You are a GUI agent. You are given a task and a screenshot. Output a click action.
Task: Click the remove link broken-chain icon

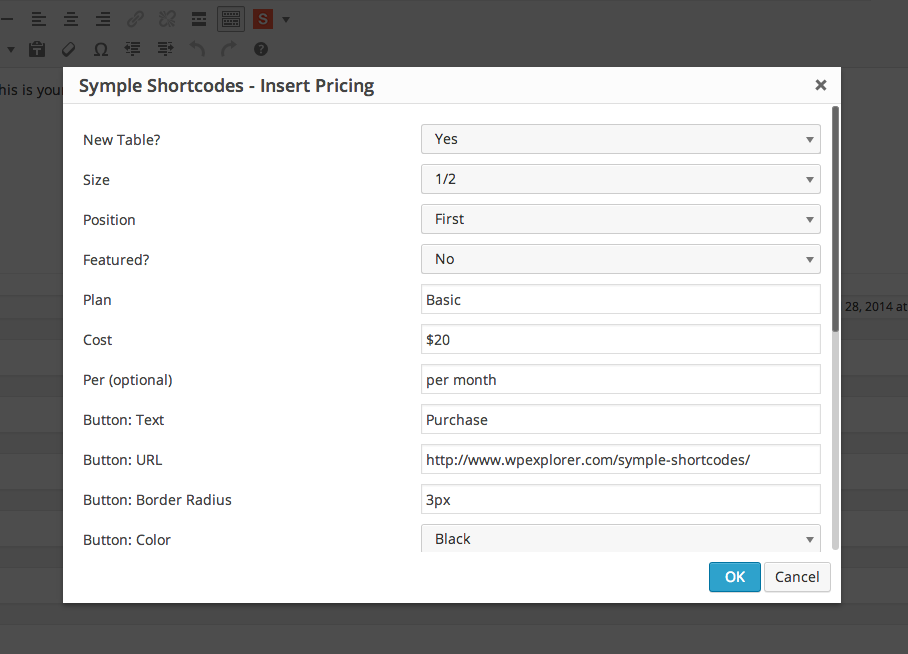tap(167, 19)
